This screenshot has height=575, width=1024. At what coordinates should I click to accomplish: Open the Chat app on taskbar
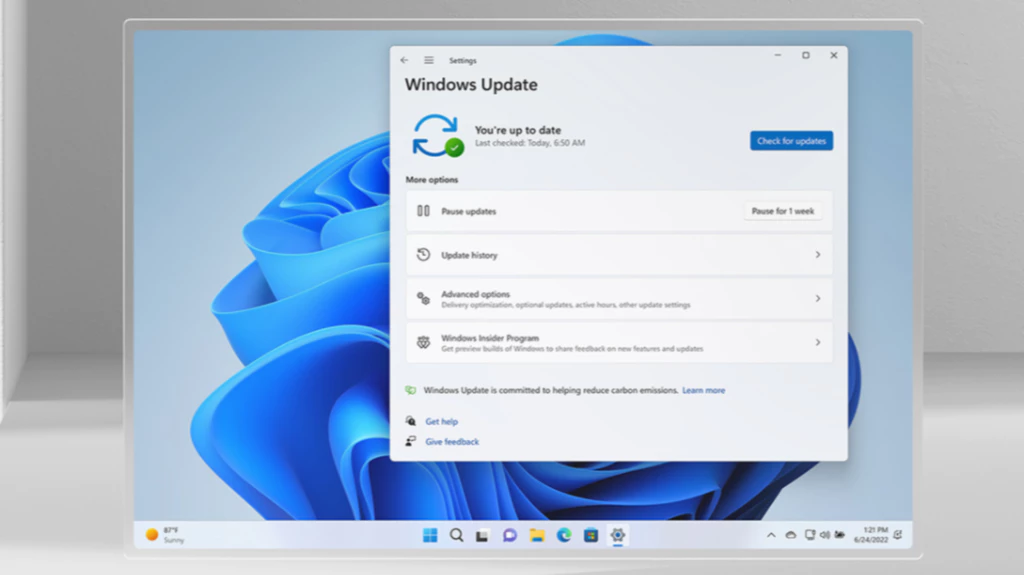tap(509, 536)
